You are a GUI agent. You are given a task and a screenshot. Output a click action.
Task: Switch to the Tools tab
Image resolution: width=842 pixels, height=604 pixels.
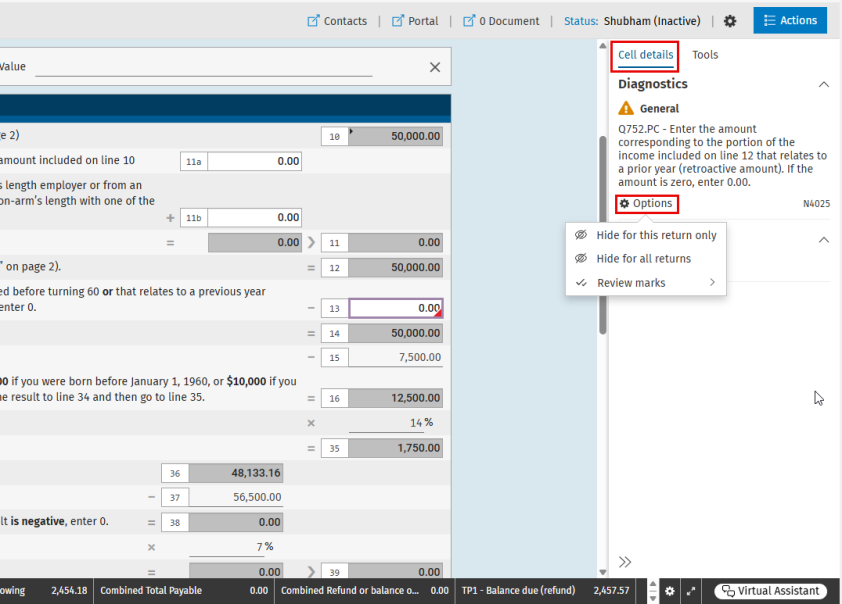[705, 55]
